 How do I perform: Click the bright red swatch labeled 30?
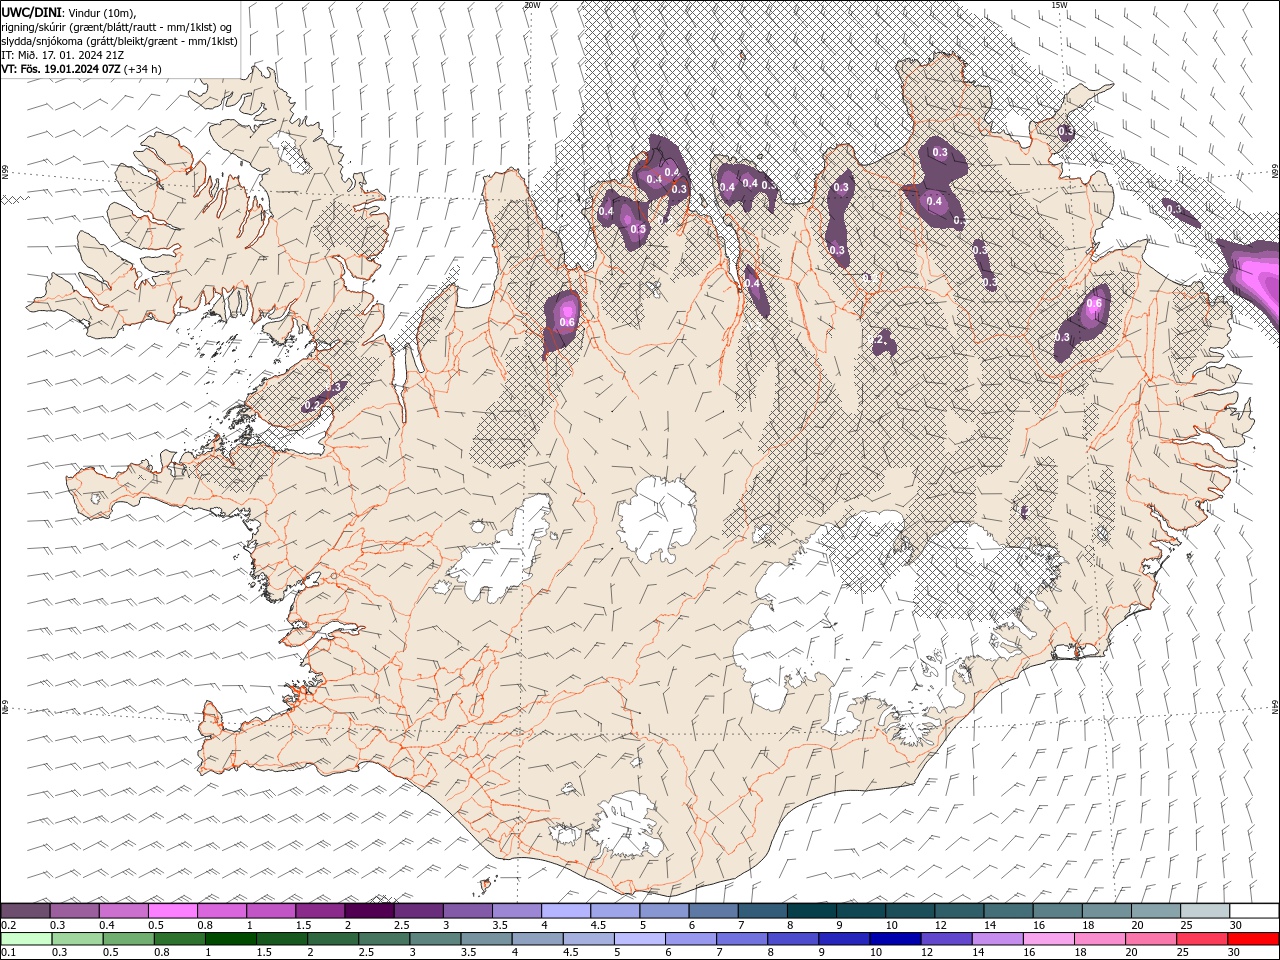1253,939
